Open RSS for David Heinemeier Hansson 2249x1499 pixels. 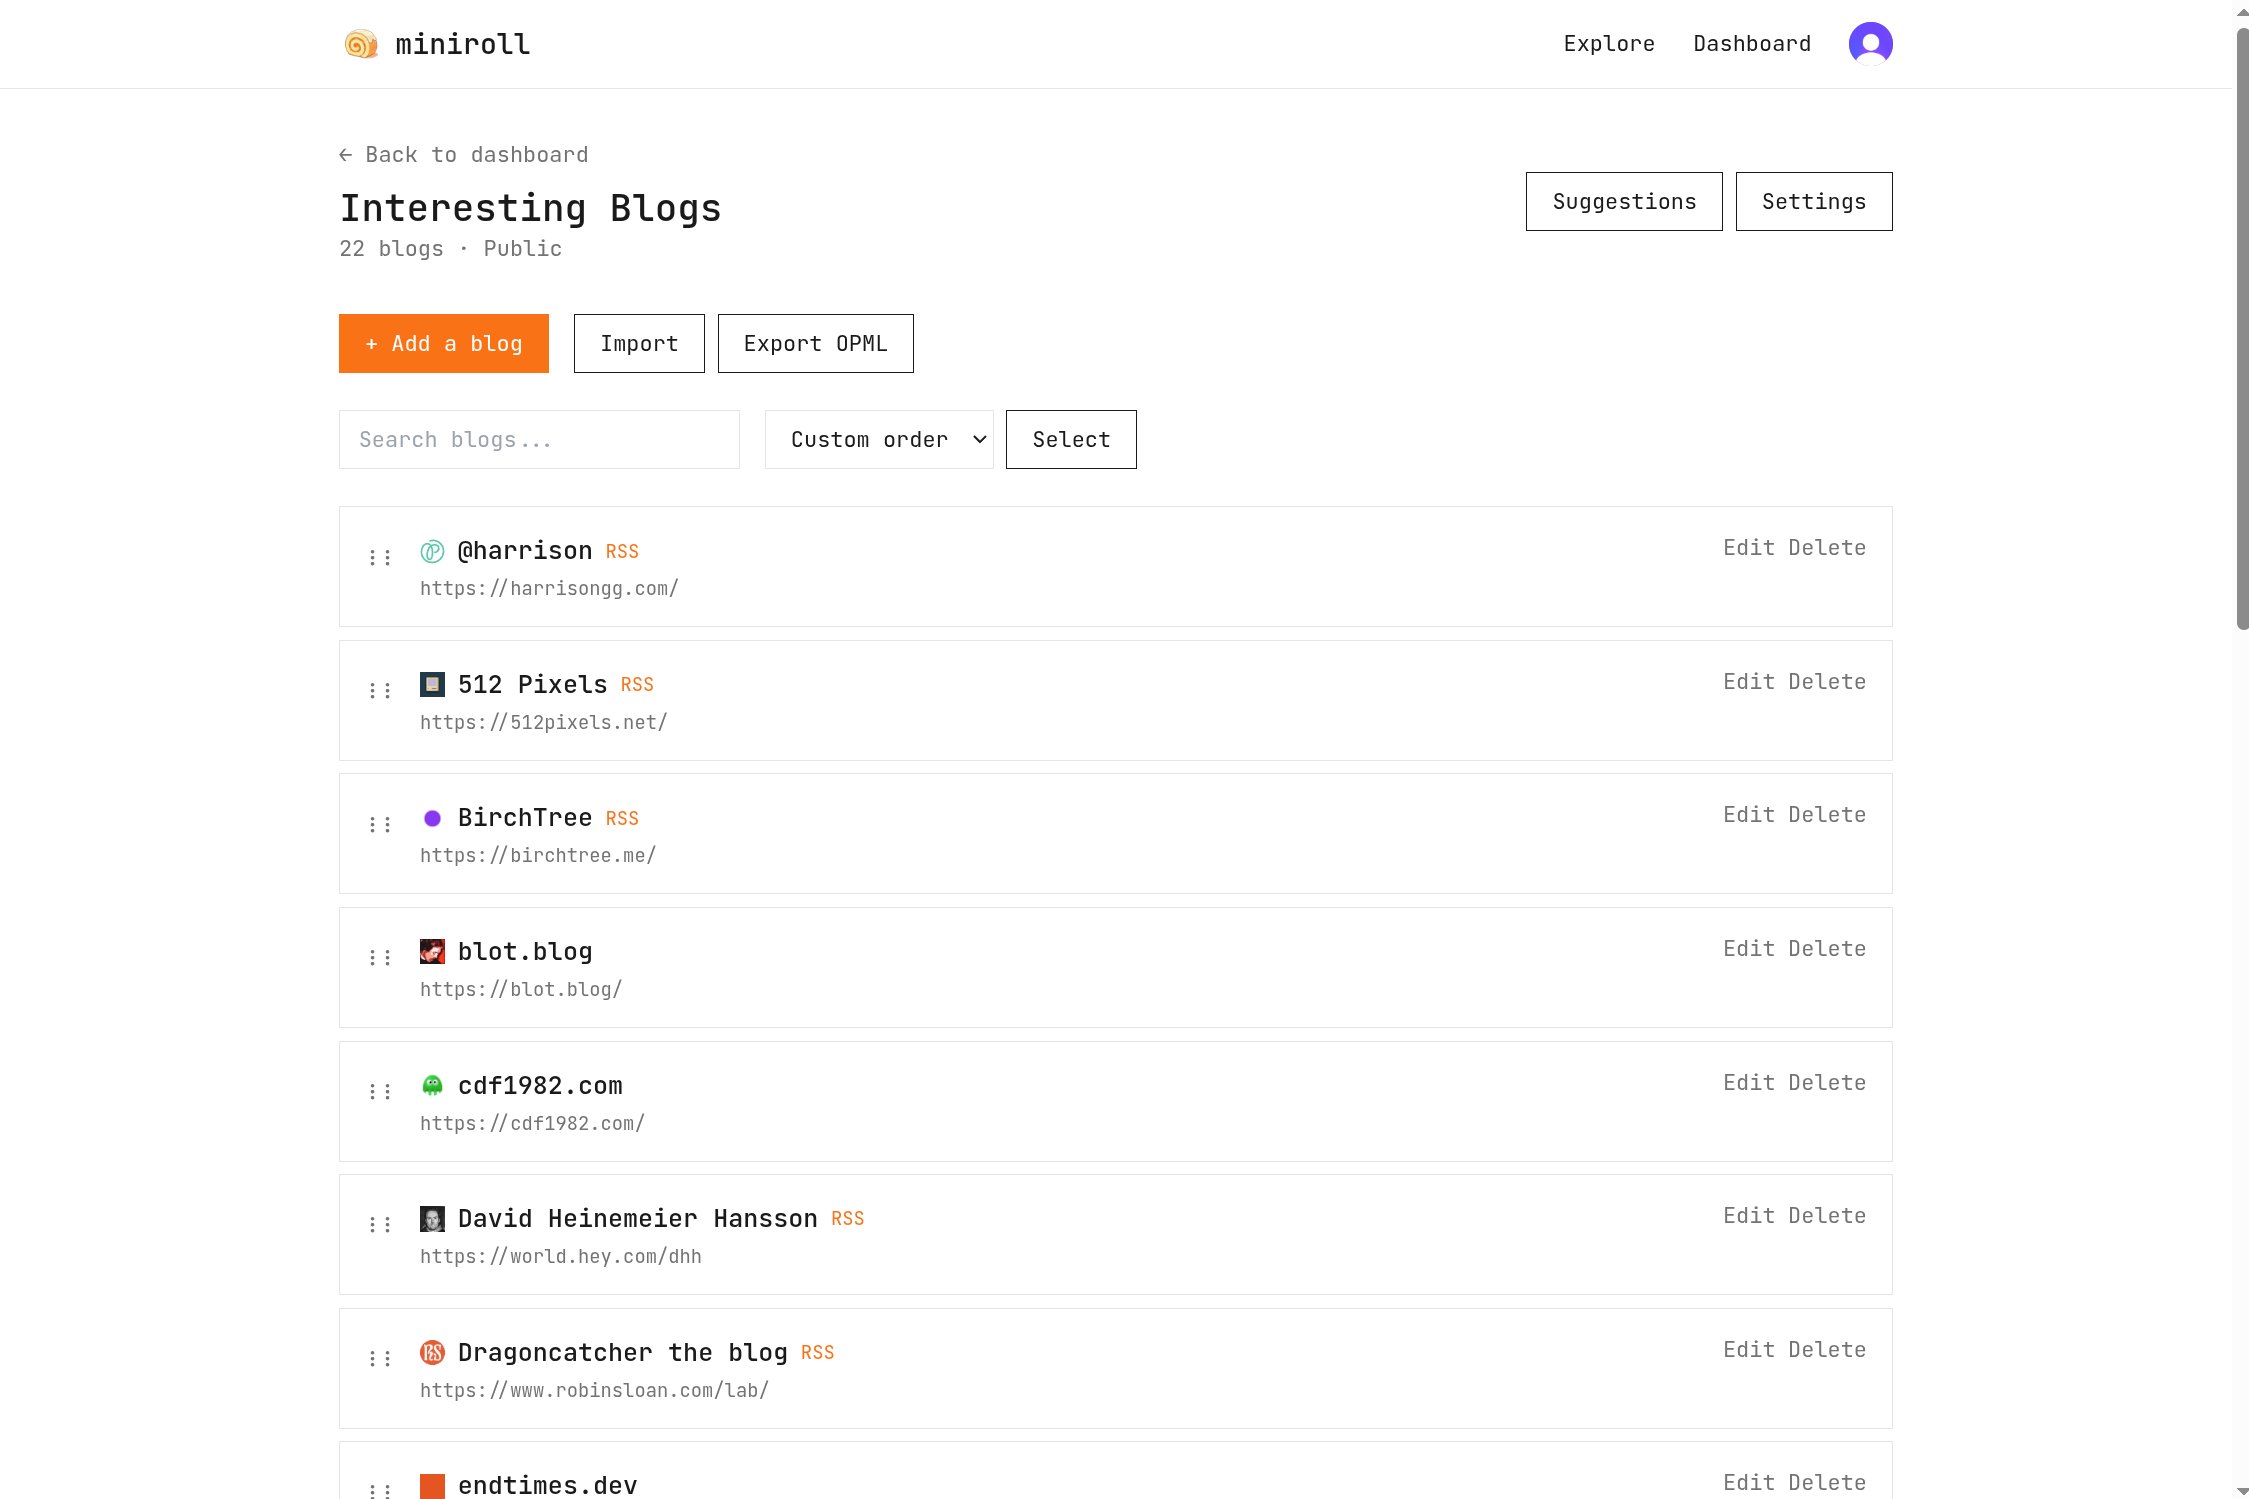tap(847, 1219)
